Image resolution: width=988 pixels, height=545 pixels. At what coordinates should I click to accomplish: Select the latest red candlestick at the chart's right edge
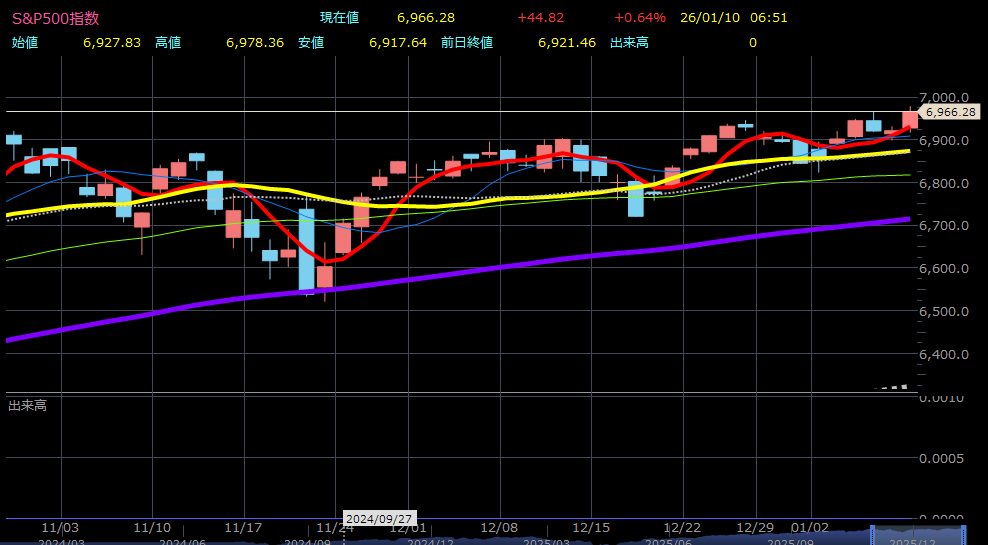[909, 119]
